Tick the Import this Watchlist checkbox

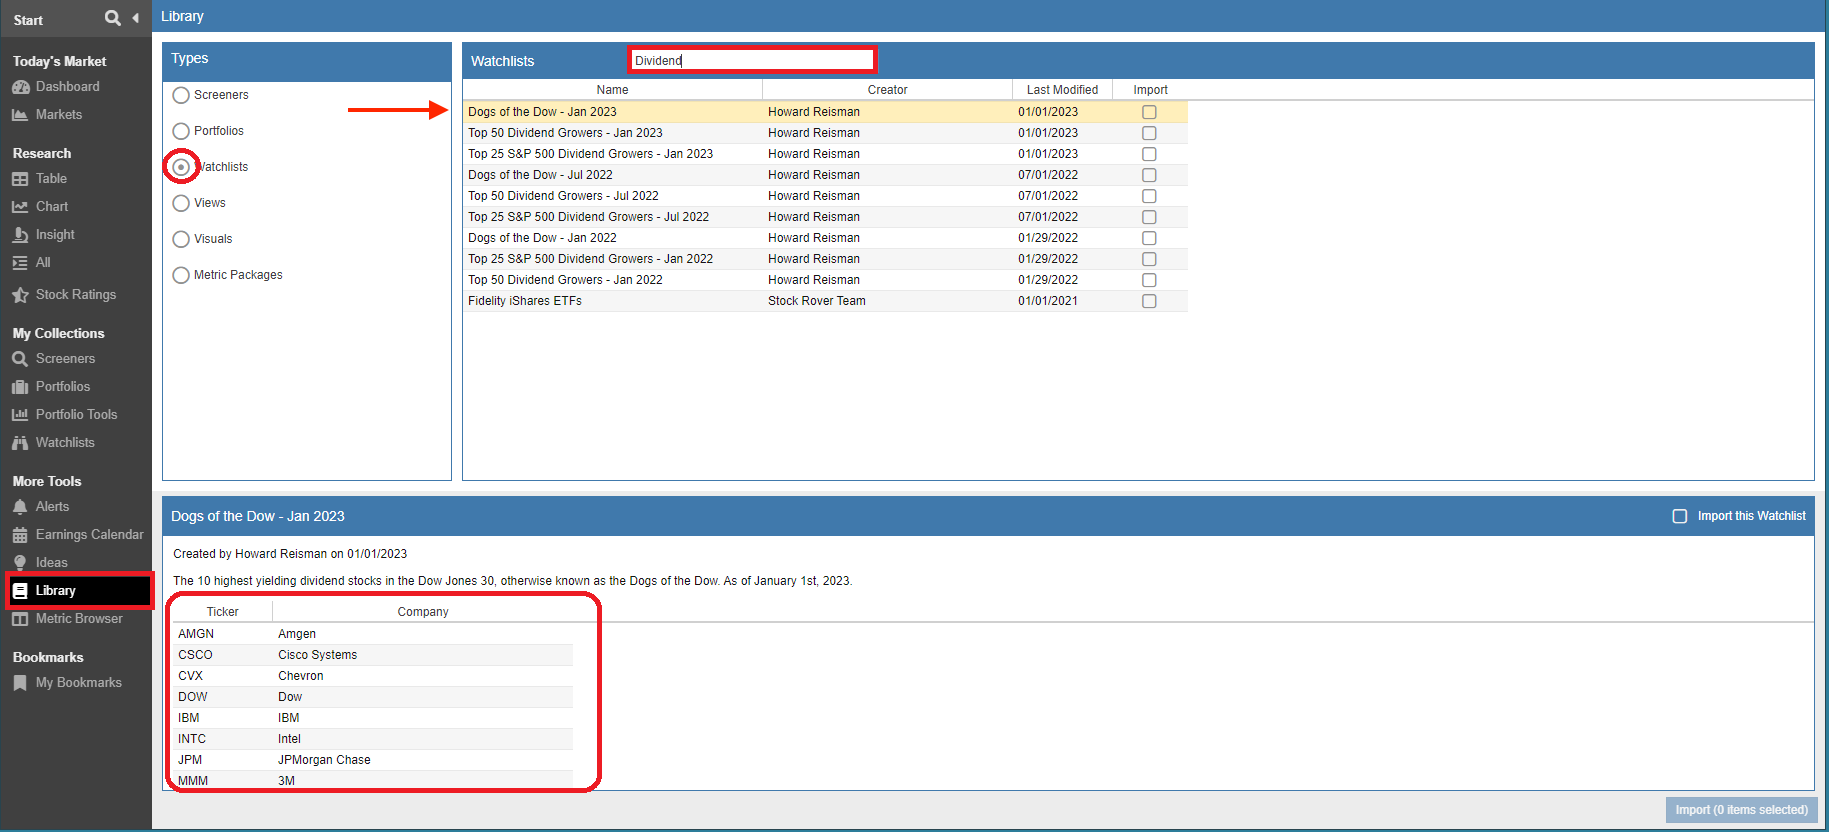coord(1680,516)
